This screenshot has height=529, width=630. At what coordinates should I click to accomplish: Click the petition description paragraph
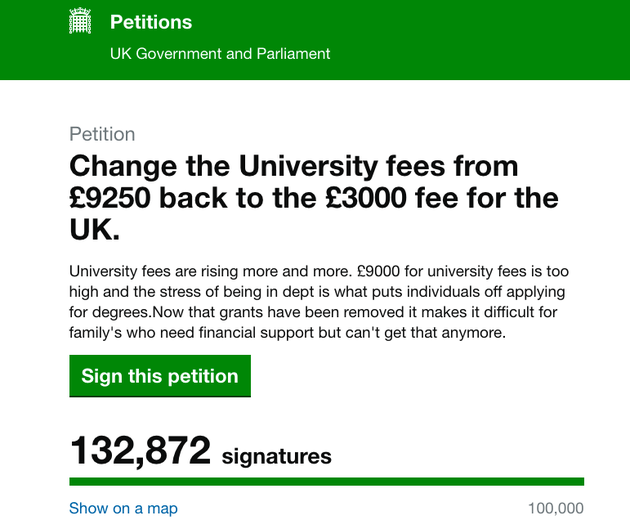319,302
